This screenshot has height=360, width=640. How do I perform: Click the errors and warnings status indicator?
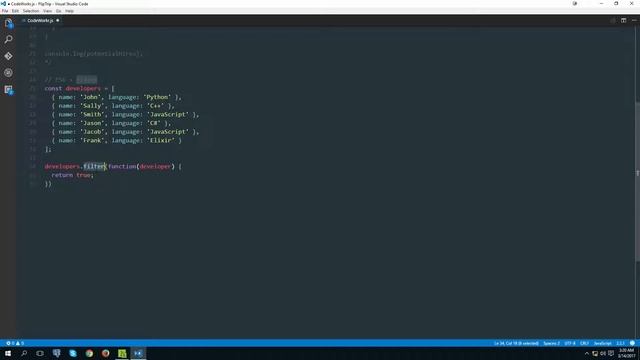[x=15, y=343]
